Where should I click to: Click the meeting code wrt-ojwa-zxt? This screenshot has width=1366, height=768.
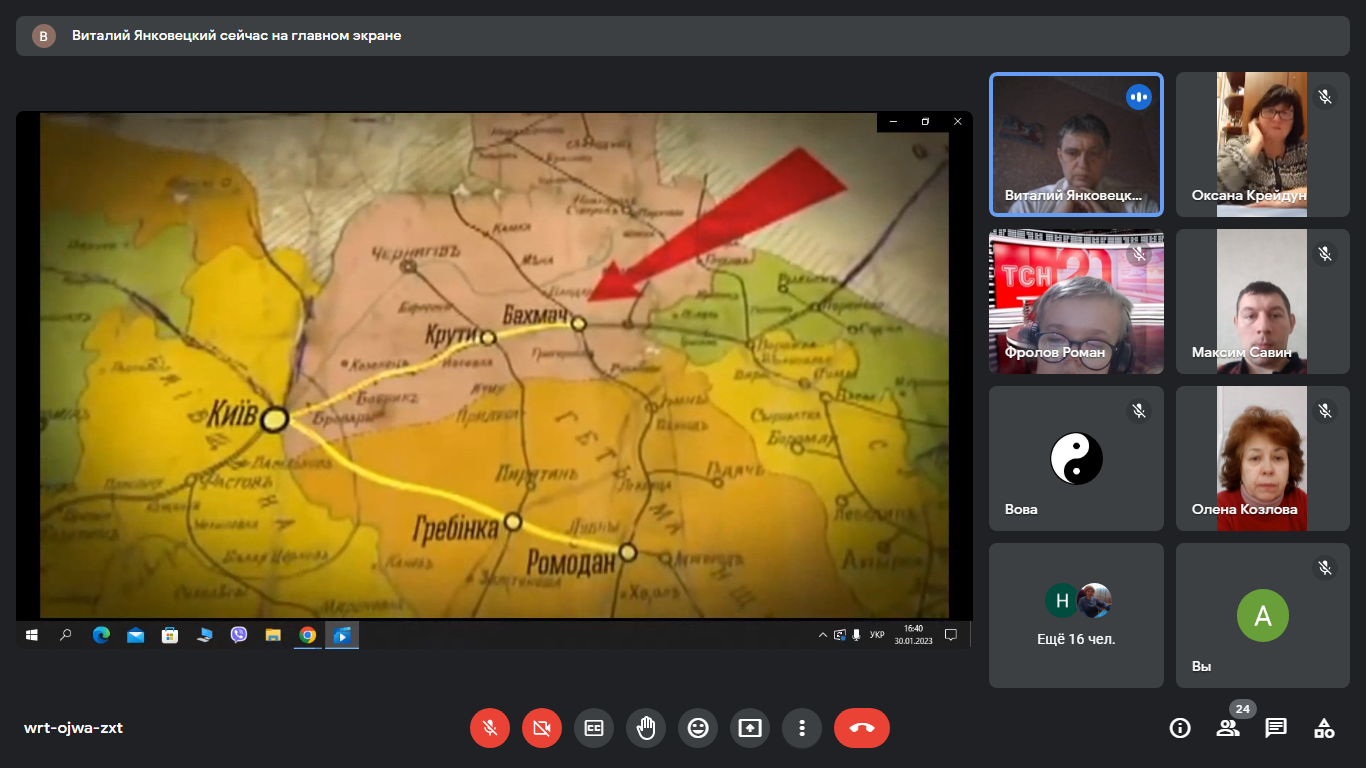pos(73,728)
